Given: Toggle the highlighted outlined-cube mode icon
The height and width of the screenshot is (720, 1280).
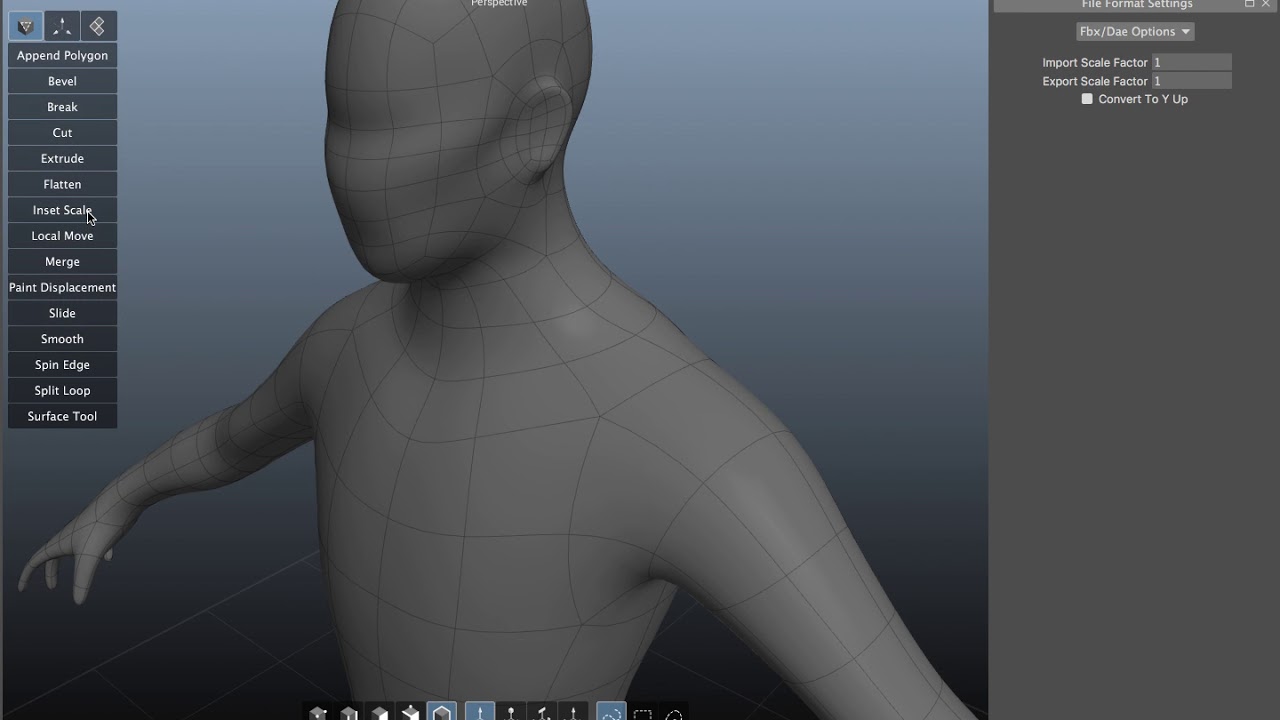Looking at the screenshot, I should [x=442, y=713].
